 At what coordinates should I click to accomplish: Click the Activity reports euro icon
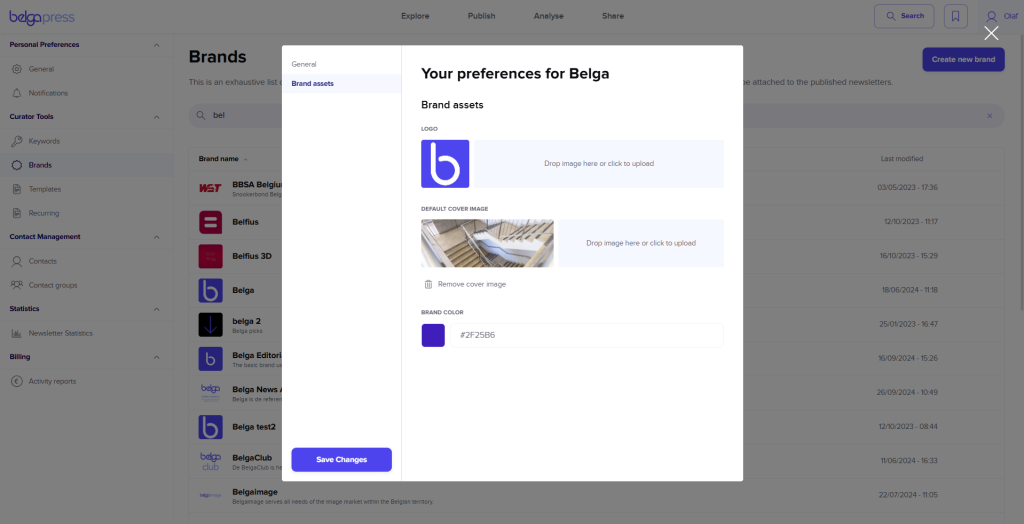[x=17, y=382]
